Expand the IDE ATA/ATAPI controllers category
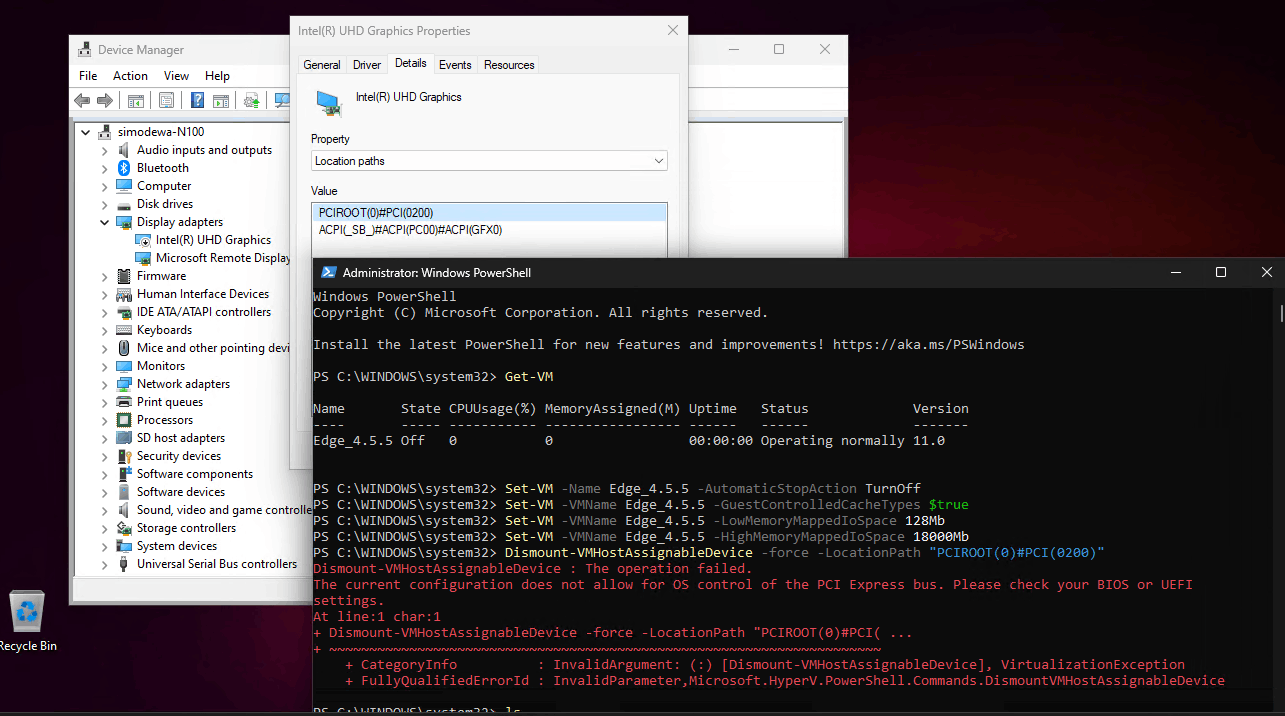Viewport: 1285px width, 716px height. [105, 312]
